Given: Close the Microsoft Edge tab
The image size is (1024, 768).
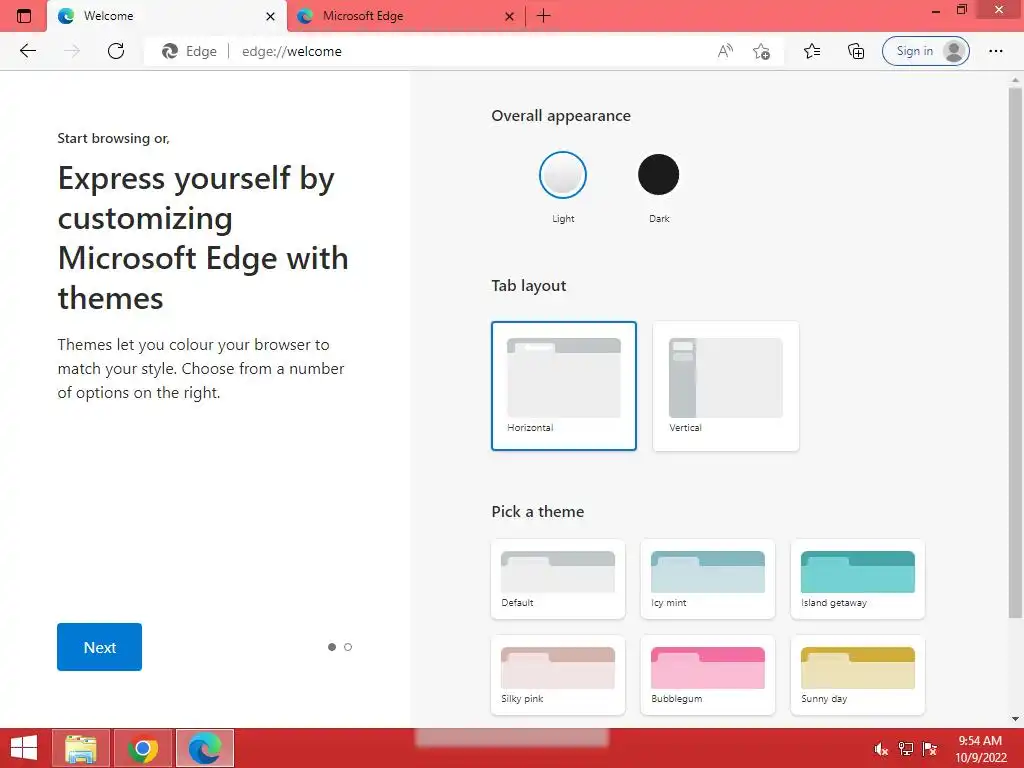Looking at the screenshot, I should (509, 16).
